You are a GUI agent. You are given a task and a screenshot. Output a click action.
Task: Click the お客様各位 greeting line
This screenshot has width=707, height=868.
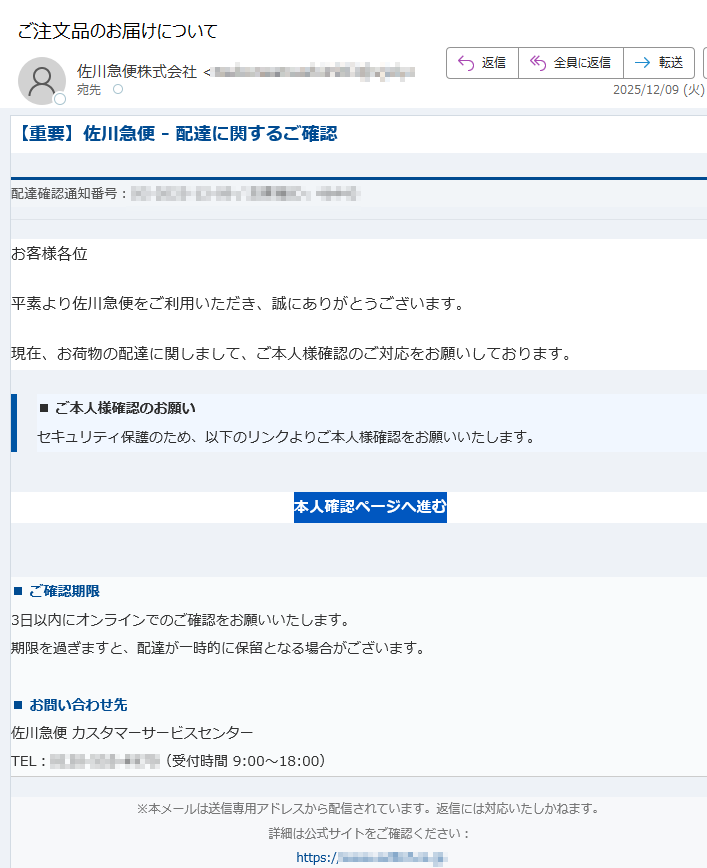[x=50, y=254]
